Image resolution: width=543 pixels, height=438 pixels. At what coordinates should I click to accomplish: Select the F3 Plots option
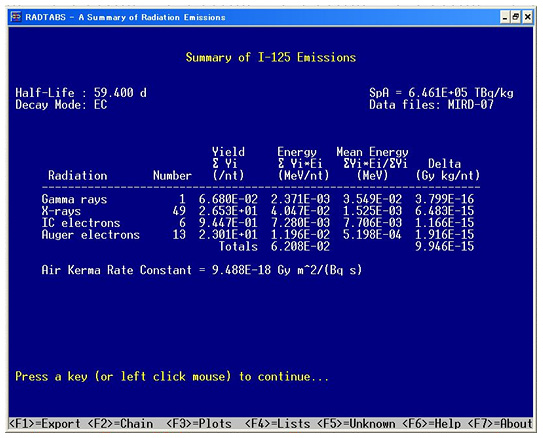point(199,424)
